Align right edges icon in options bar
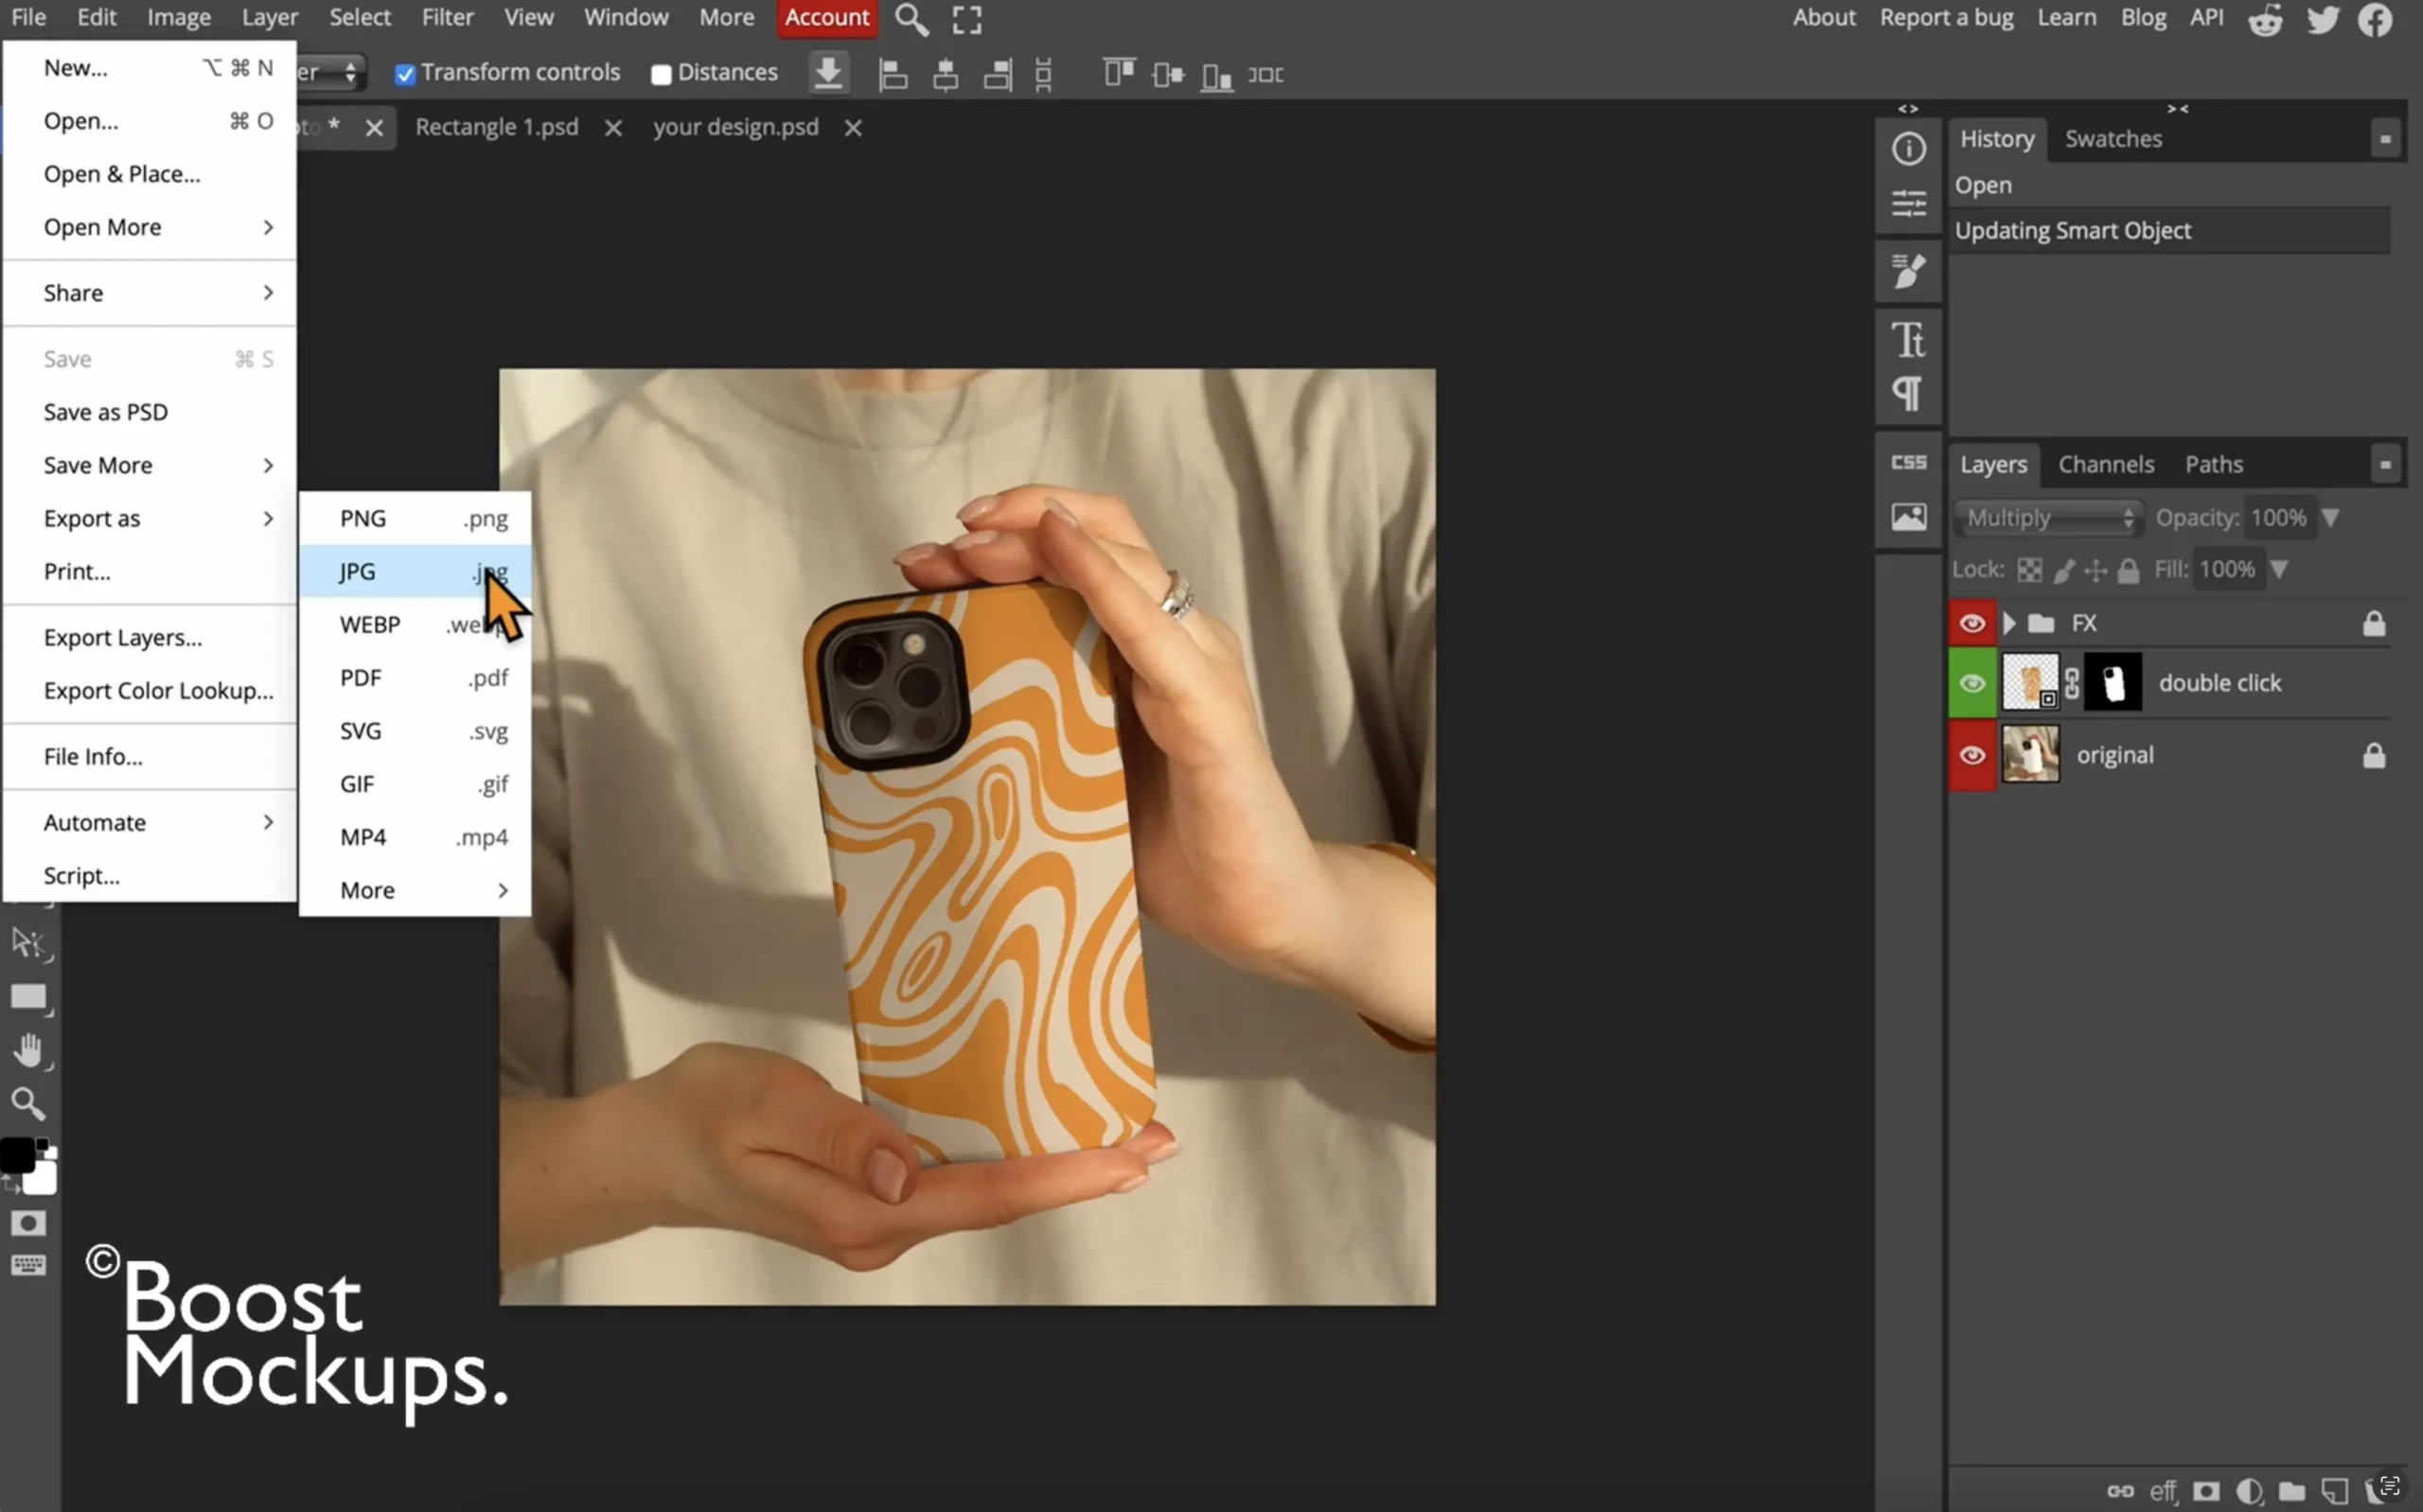Image resolution: width=2423 pixels, height=1512 pixels. (x=997, y=74)
